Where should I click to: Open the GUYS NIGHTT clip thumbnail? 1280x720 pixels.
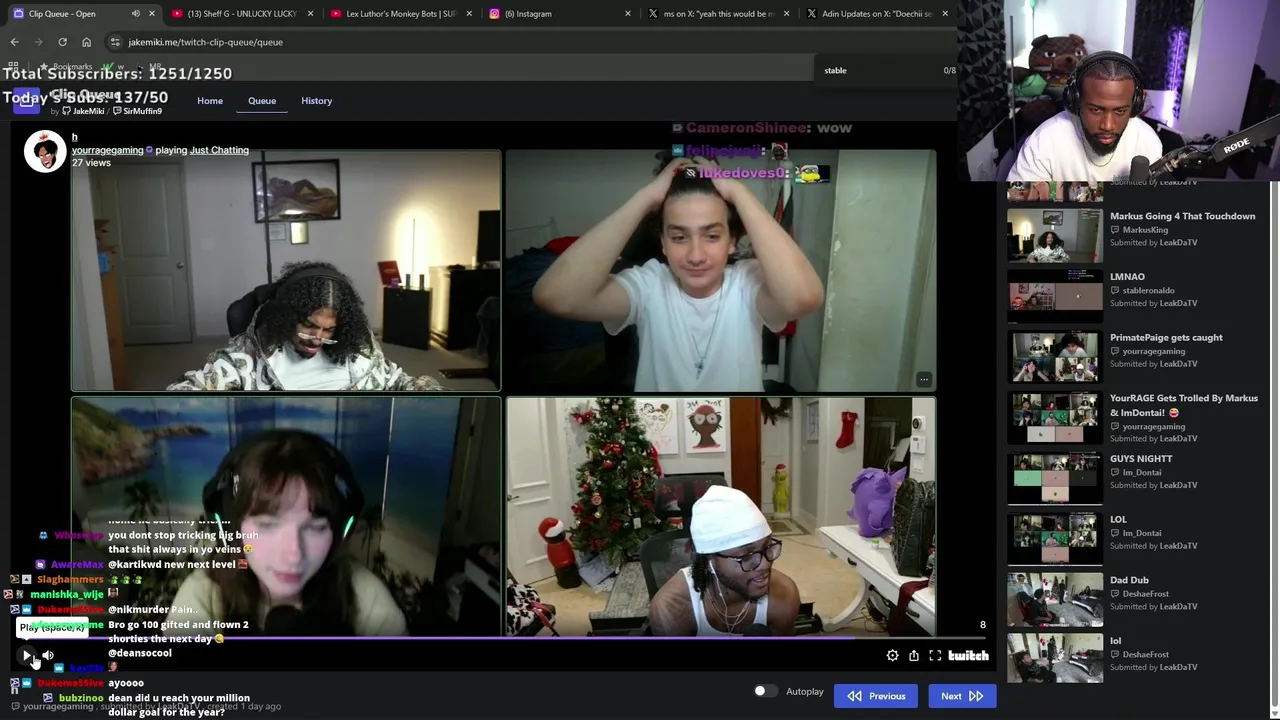(x=1055, y=478)
